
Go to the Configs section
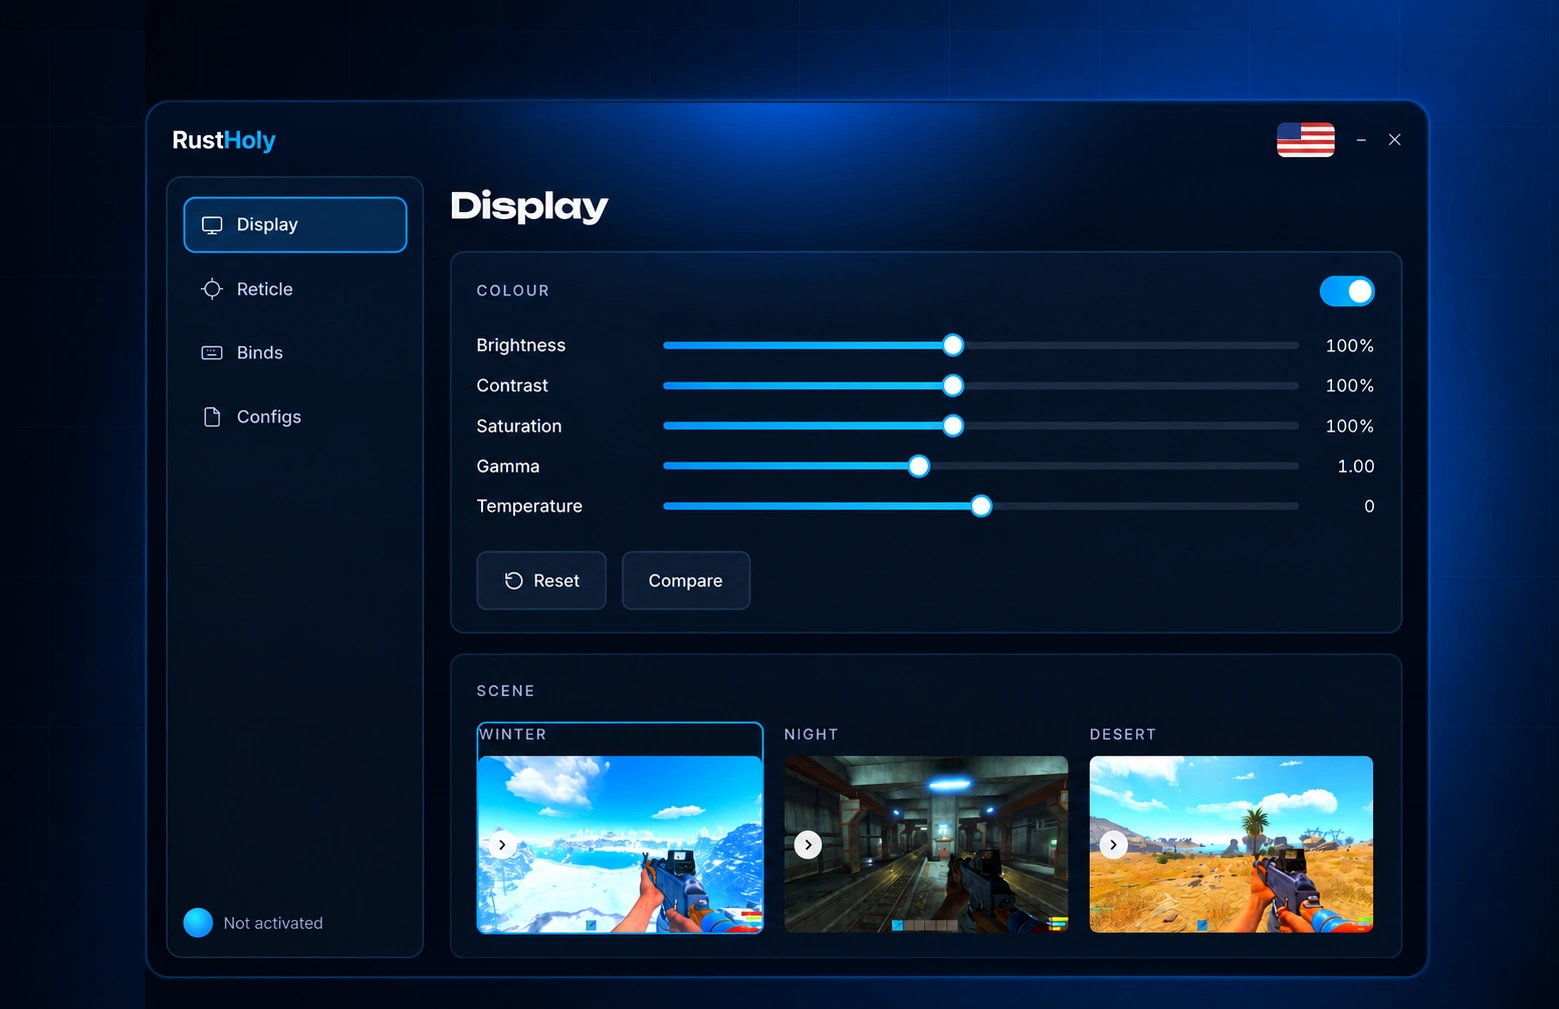[x=295, y=417]
